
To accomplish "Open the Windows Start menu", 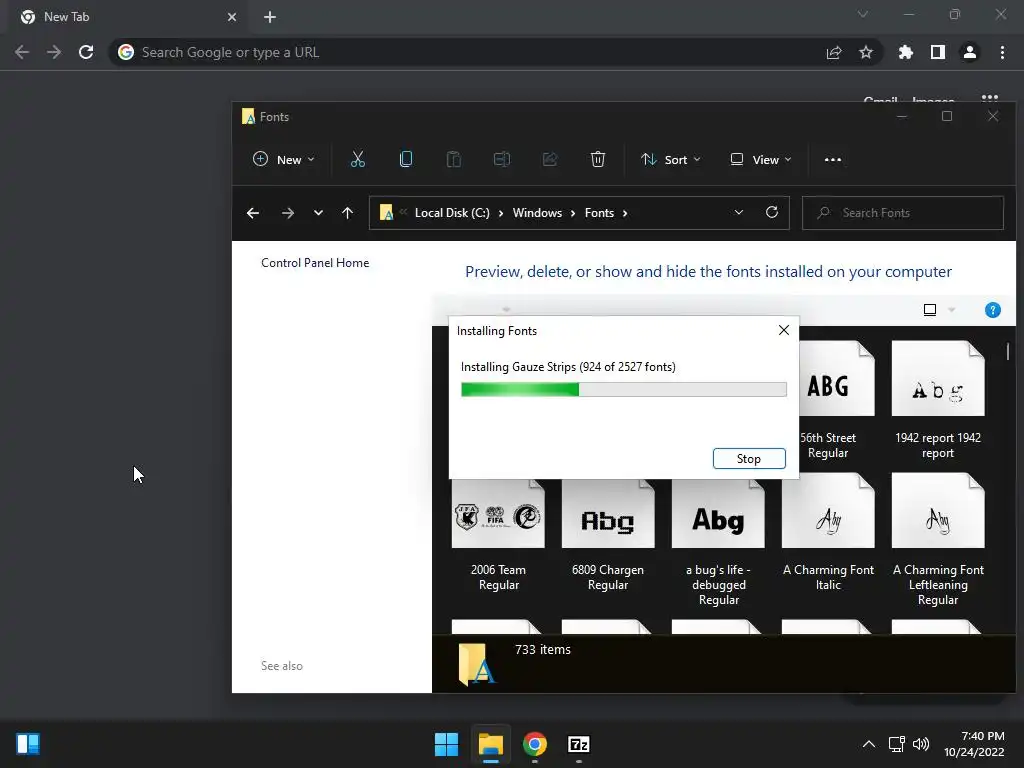I will pyautogui.click(x=447, y=744).
